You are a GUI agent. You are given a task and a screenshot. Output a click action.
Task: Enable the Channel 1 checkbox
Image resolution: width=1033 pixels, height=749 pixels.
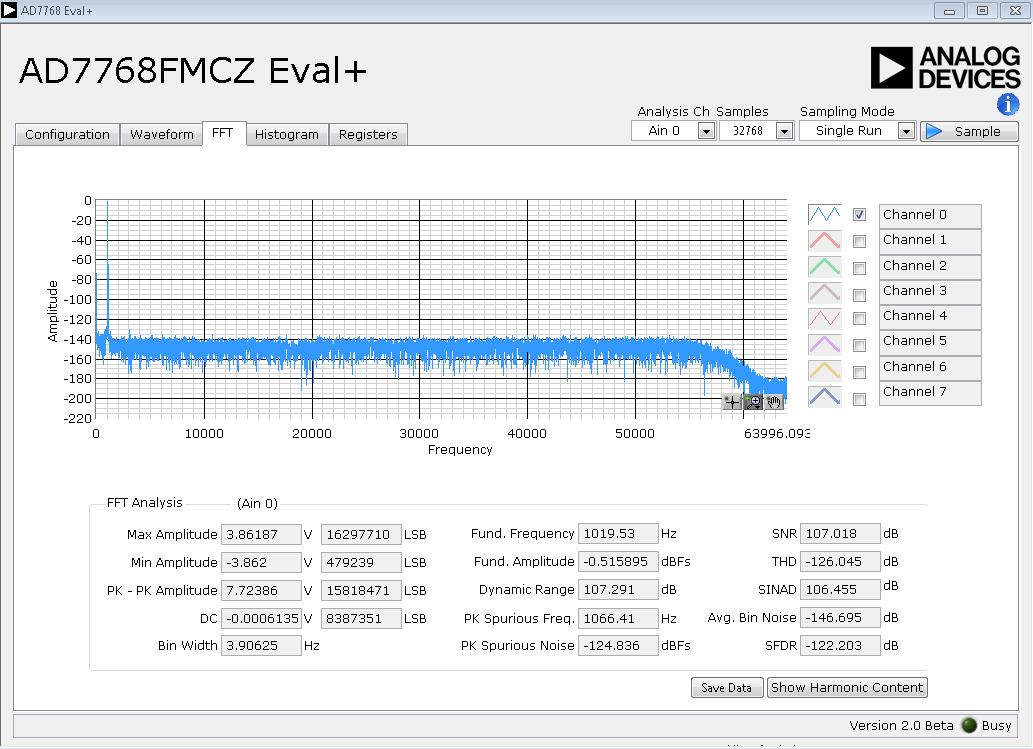[859, 241]
